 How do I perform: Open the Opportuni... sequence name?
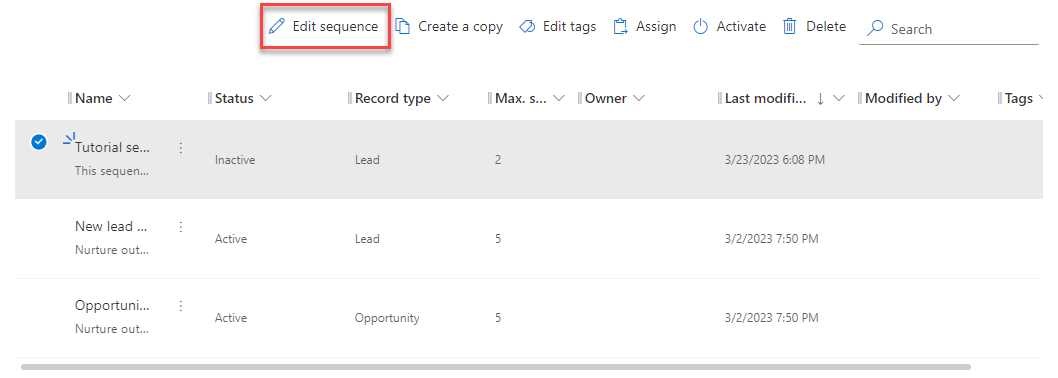pos(112,305)
